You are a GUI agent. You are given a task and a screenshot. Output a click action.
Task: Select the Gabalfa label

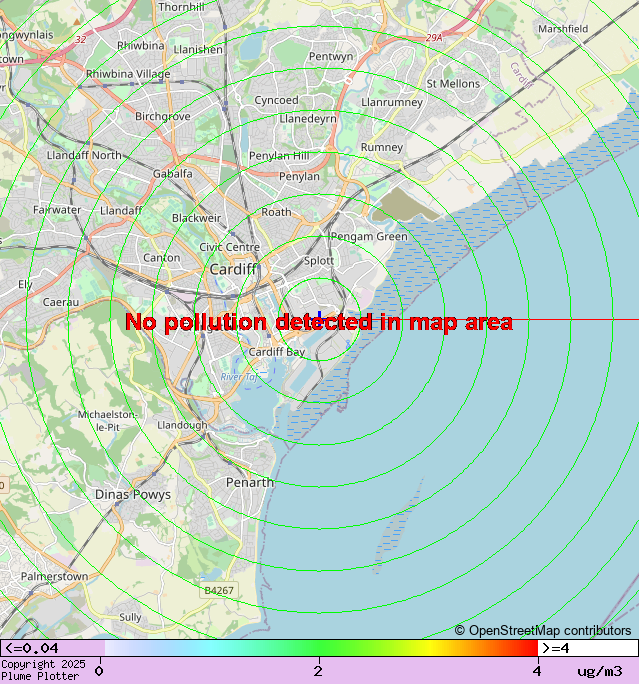172,174
